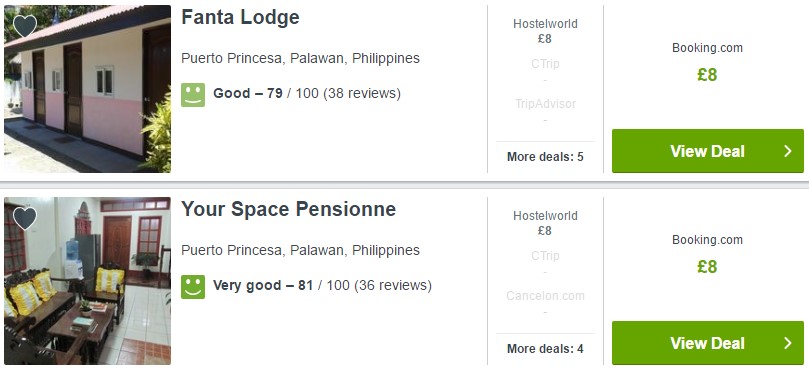The image size is (809, 368).
Task: Open Fanta Lodge hotel title
Action: 240,18
